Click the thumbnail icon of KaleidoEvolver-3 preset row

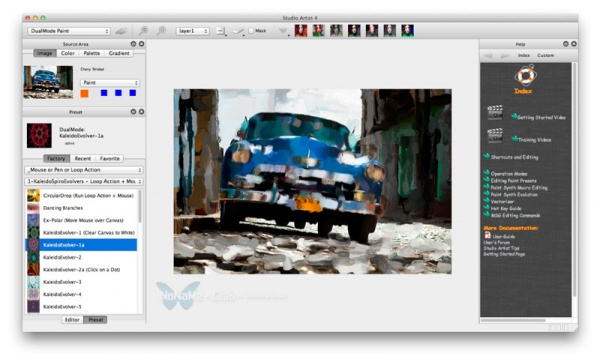pyautogui.click(x=33, y=282)
